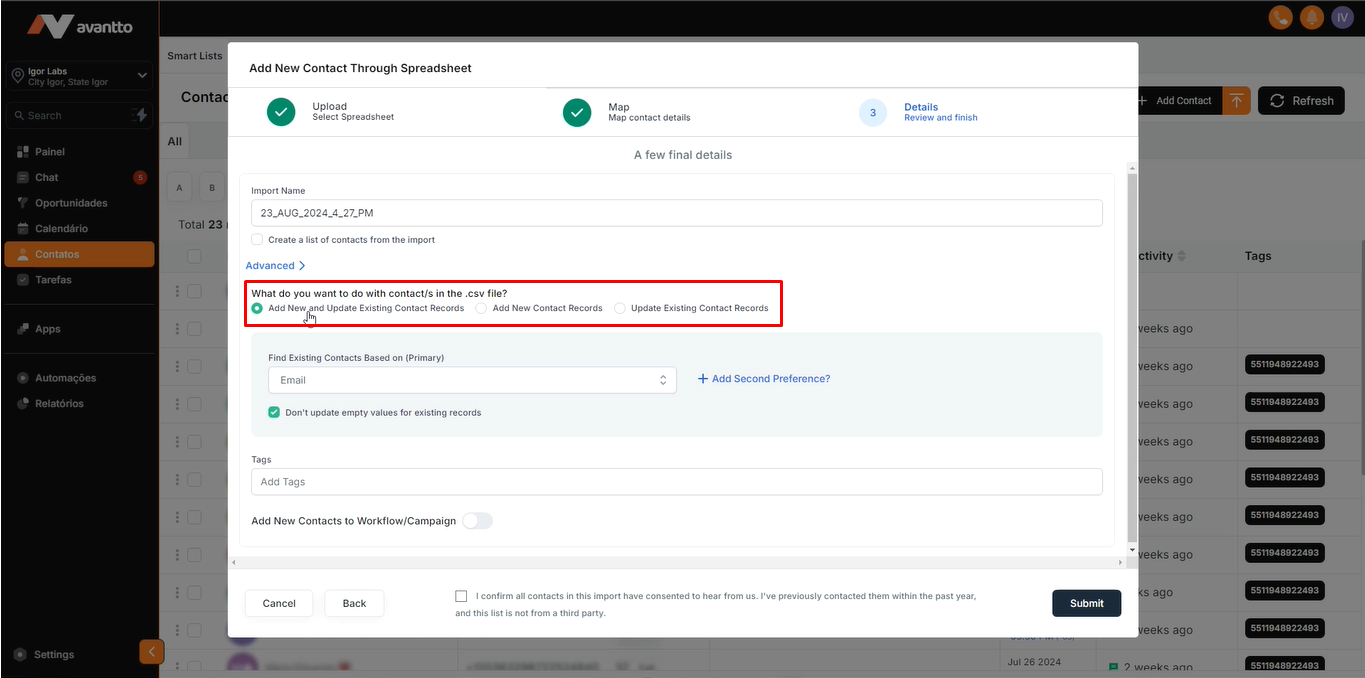The height and width of the screenshot is (678, 1365).
Task: Click the orange import upload arrow icon
Action: [x=1237, y=101]
